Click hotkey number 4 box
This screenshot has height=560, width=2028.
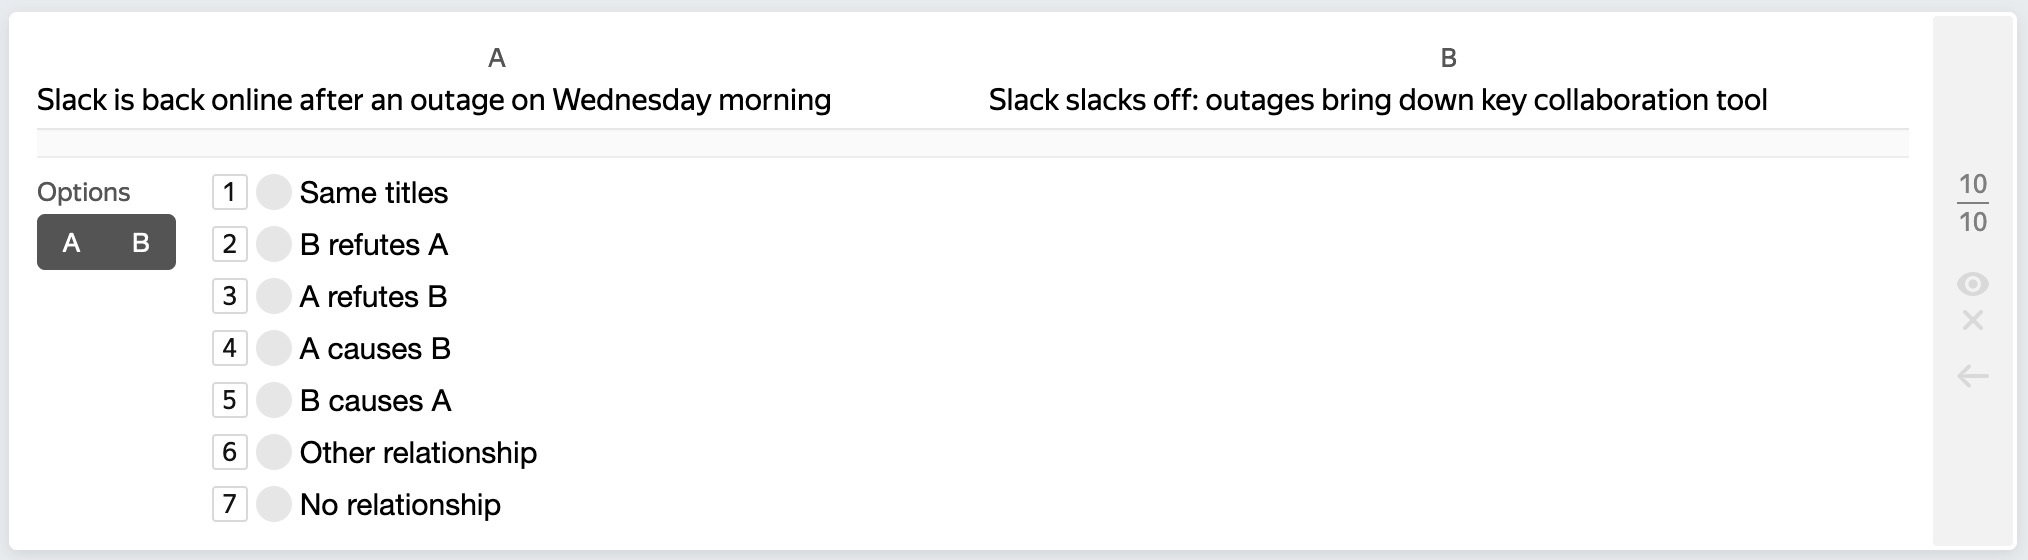(x=229, y=348)
